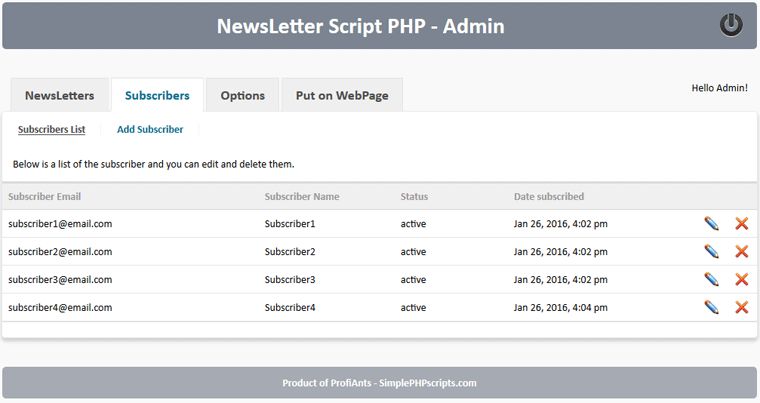Click active status of Subscriber1 row
The width and height of the screenshot is (760, 403).
413,224
